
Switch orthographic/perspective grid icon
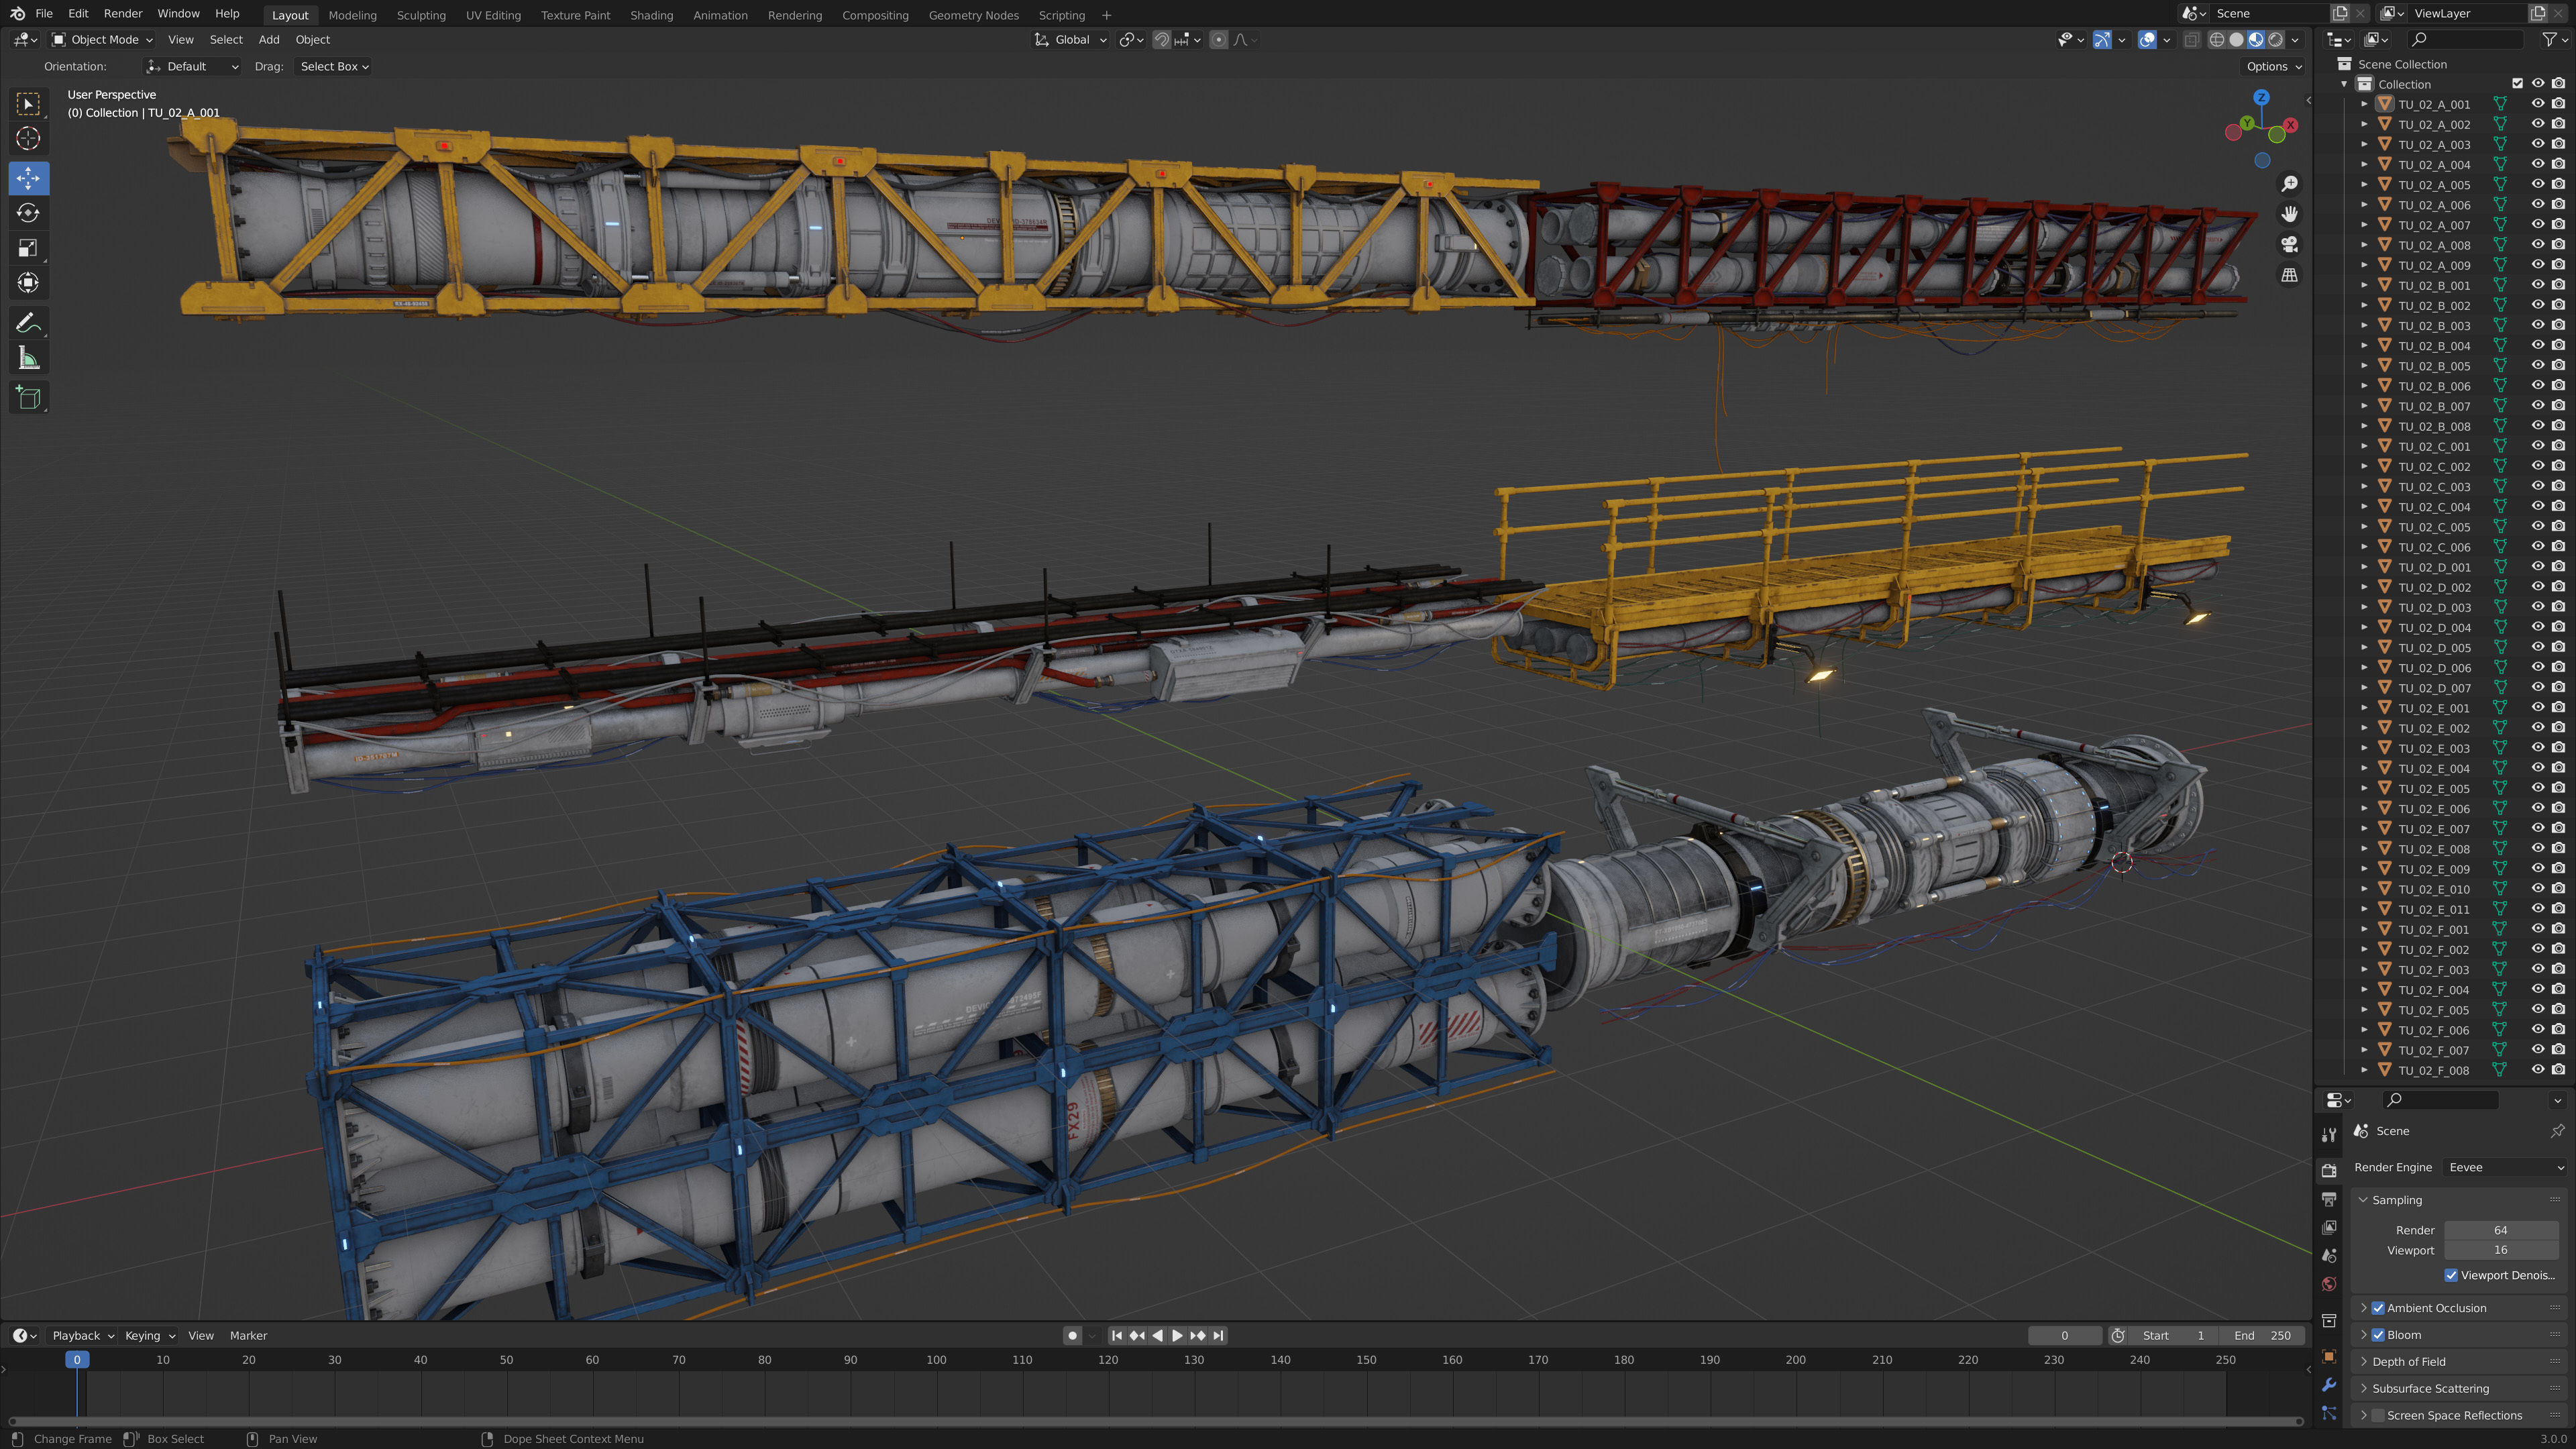click(2289, 274)
